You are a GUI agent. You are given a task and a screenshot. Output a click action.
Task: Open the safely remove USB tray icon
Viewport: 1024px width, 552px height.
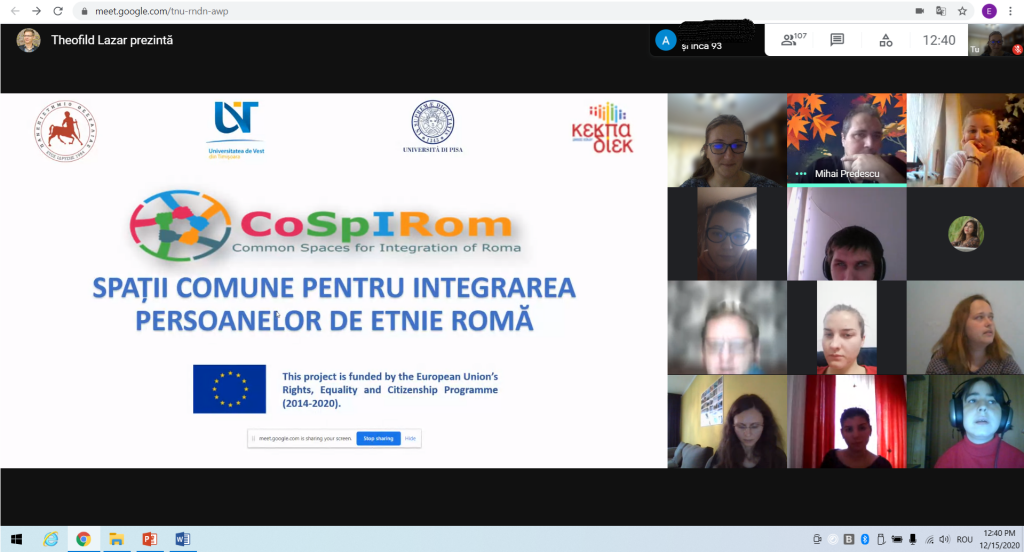tap(880, 539)
